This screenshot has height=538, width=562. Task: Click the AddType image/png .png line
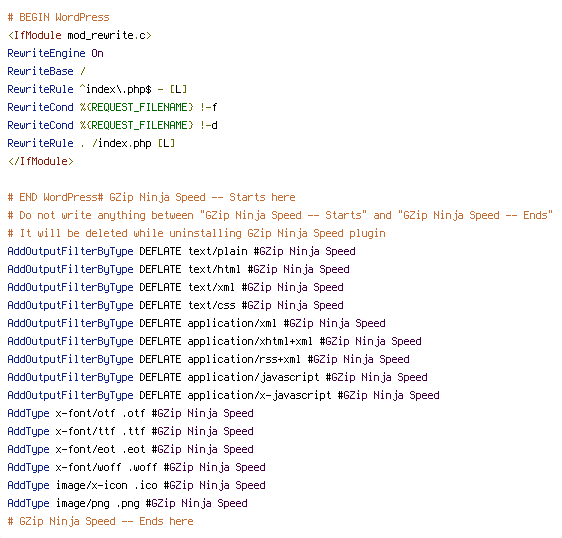[x=128, y=503]
